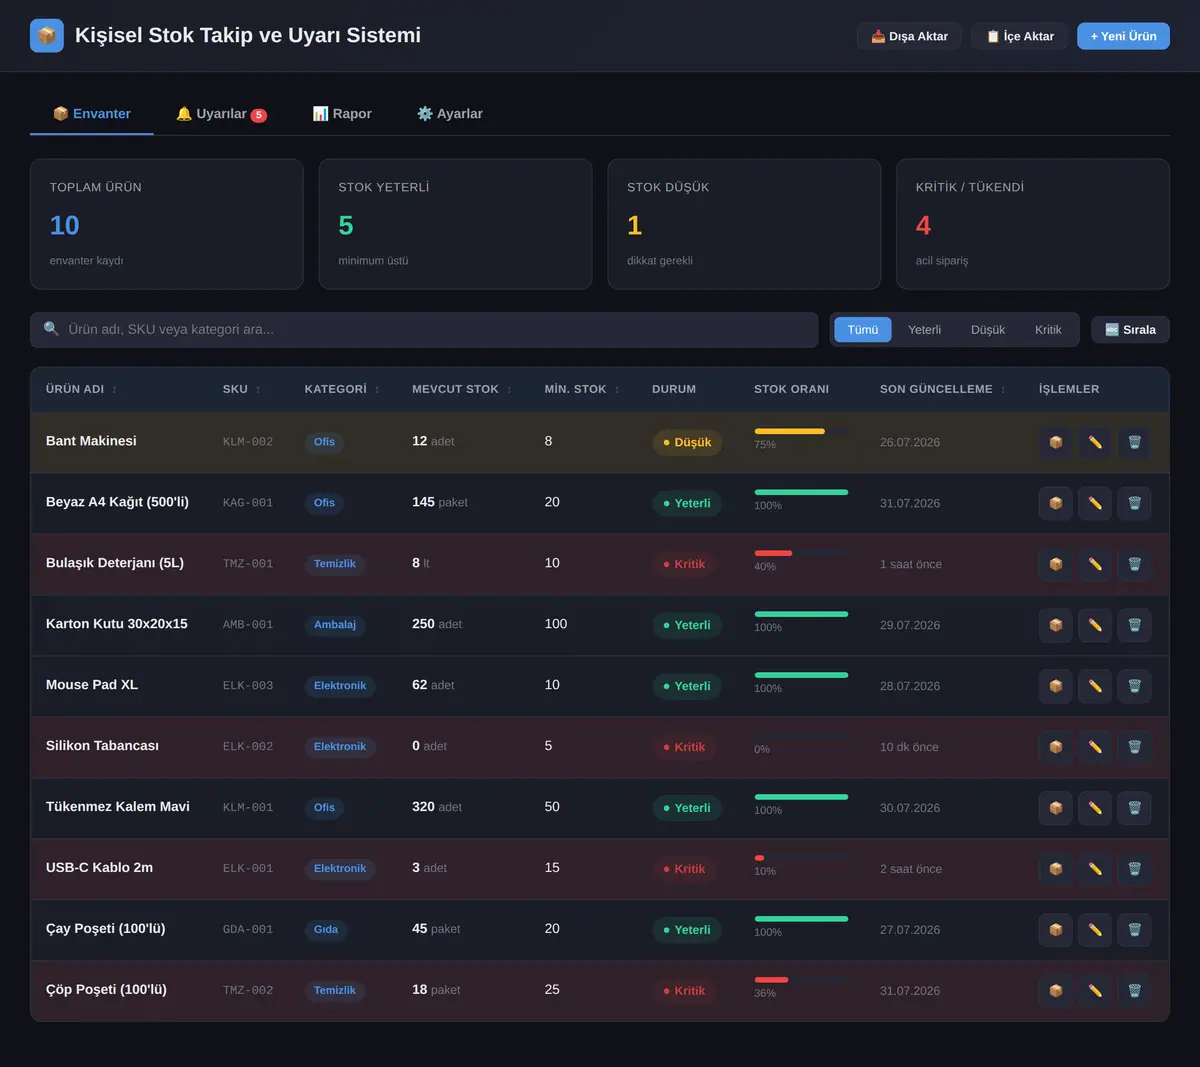The height and width of the screenshot is (1067, 1200).
Task: Click the stock box icon for Bant Makinesi
Action: pos(1055,442)
